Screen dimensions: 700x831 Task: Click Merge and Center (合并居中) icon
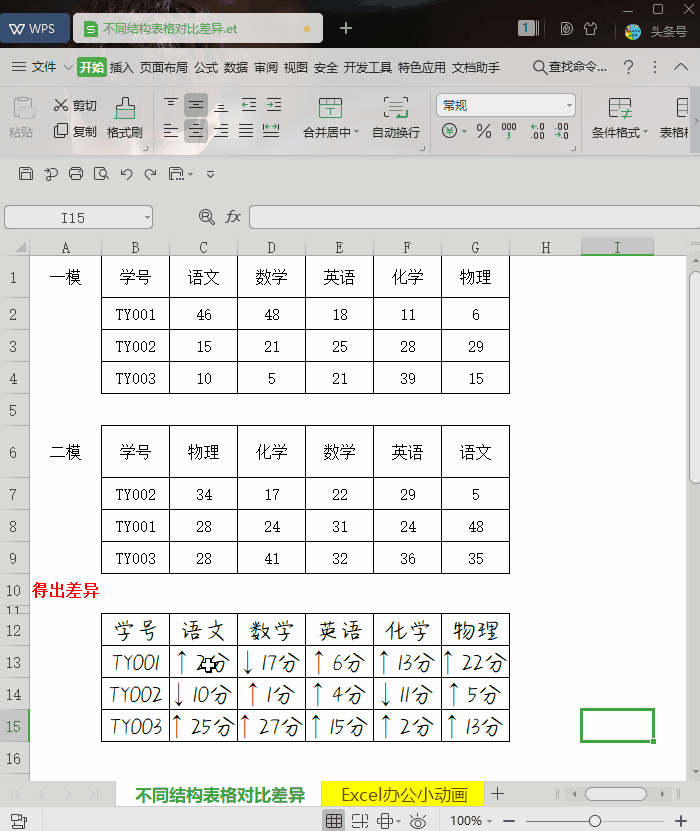330,108
